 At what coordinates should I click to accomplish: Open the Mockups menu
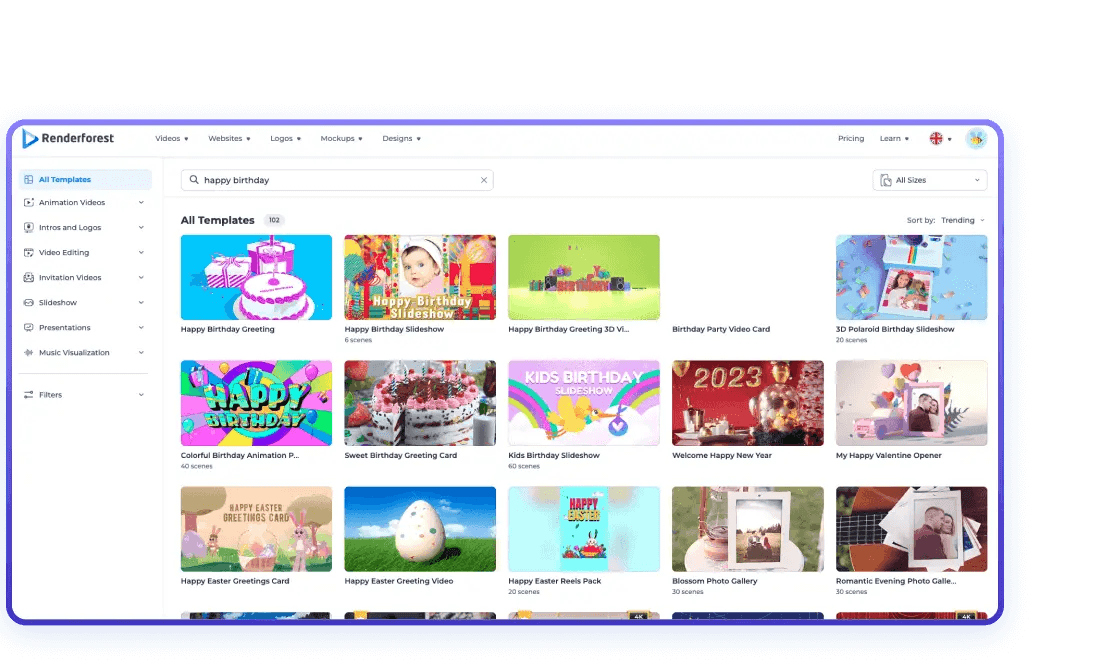tap(341, 139)
